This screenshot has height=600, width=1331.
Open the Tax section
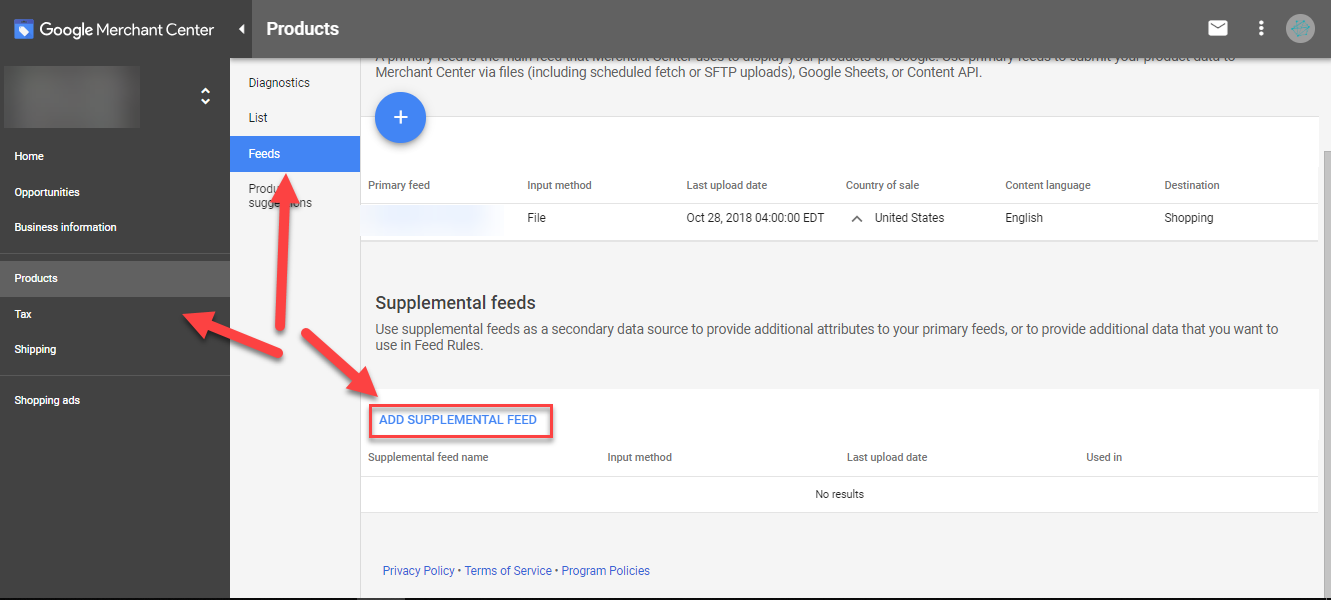point(23,314)
